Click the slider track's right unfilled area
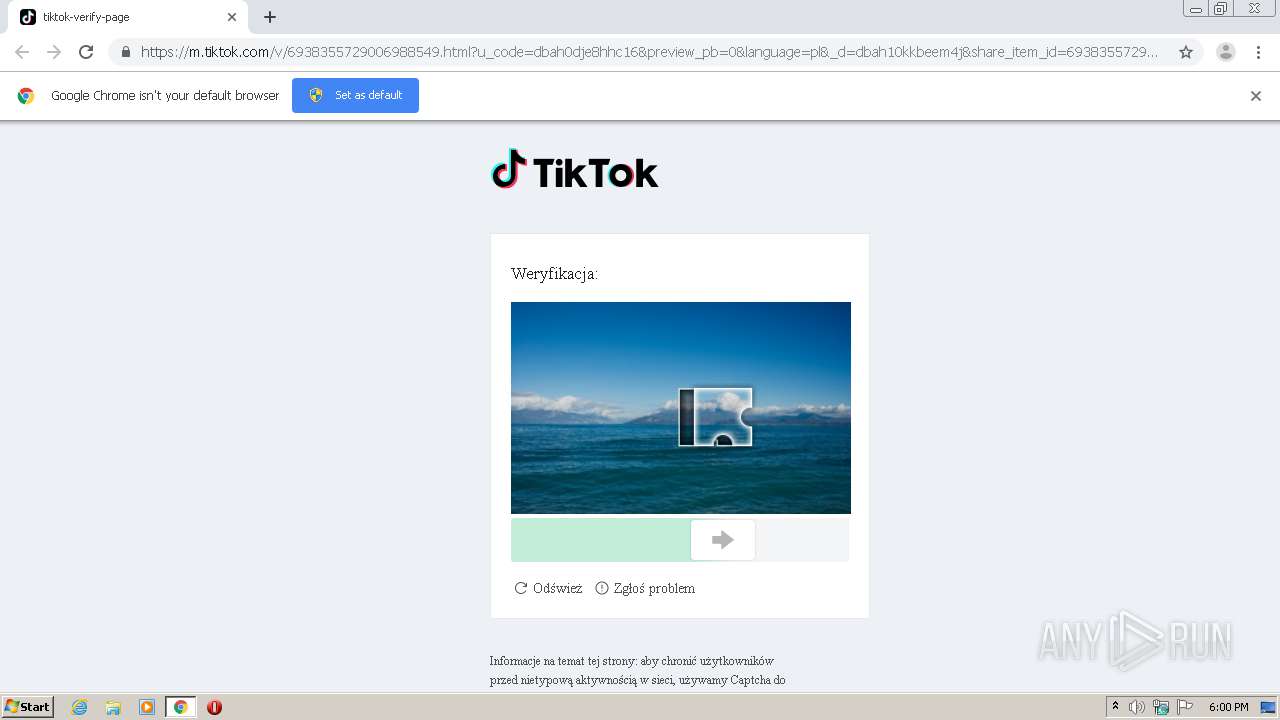Viewport: 1280px width, 720px height. (802, 540)
